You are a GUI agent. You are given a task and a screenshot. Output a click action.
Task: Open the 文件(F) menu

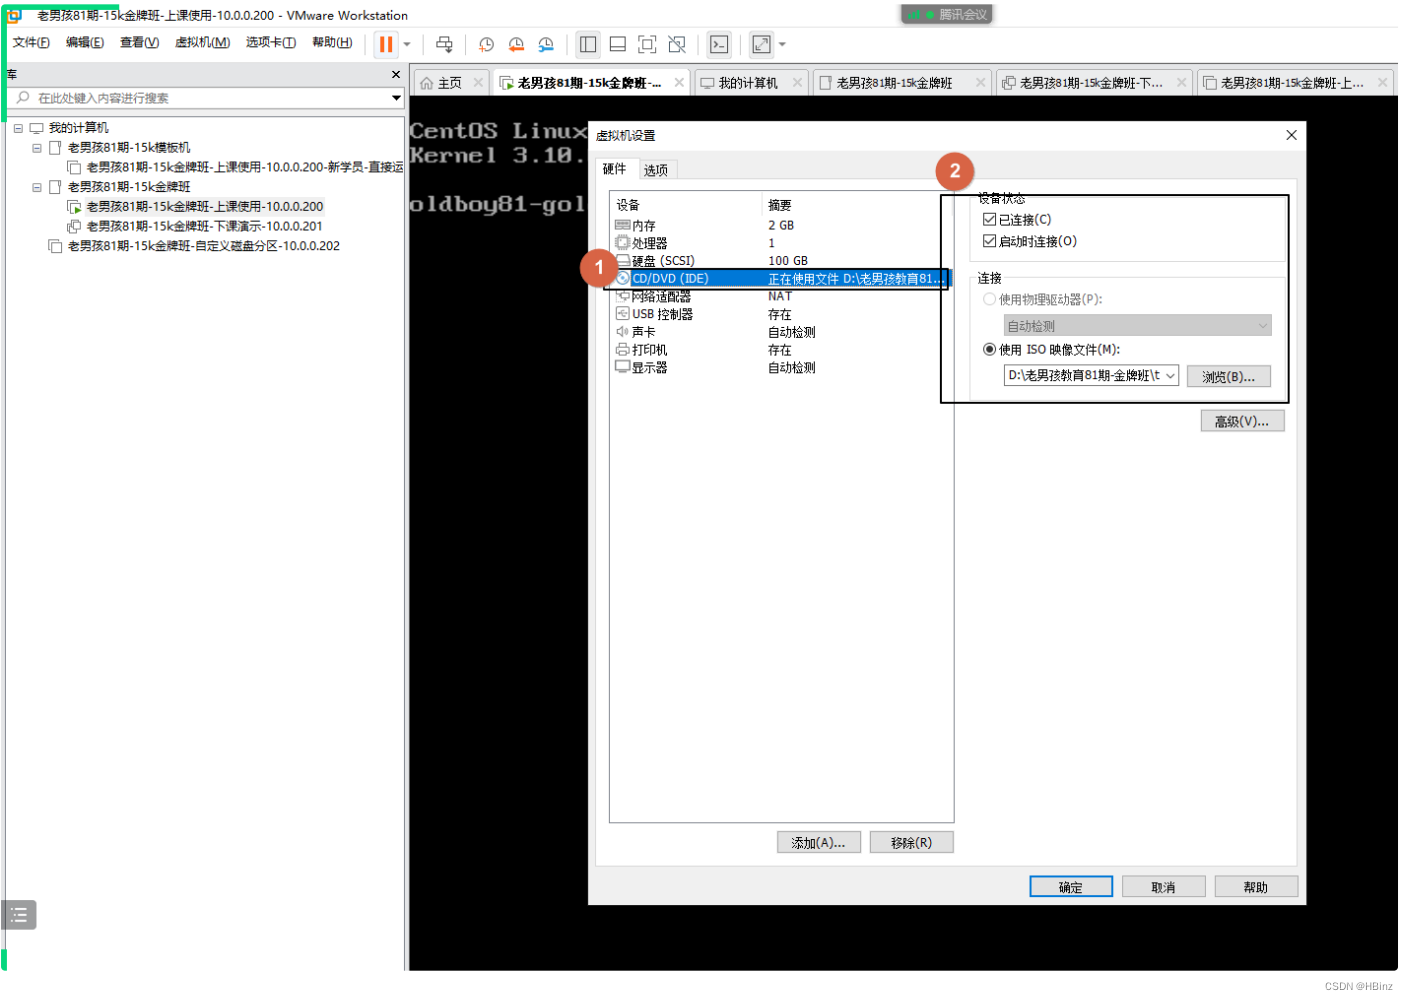pos(31,42)
